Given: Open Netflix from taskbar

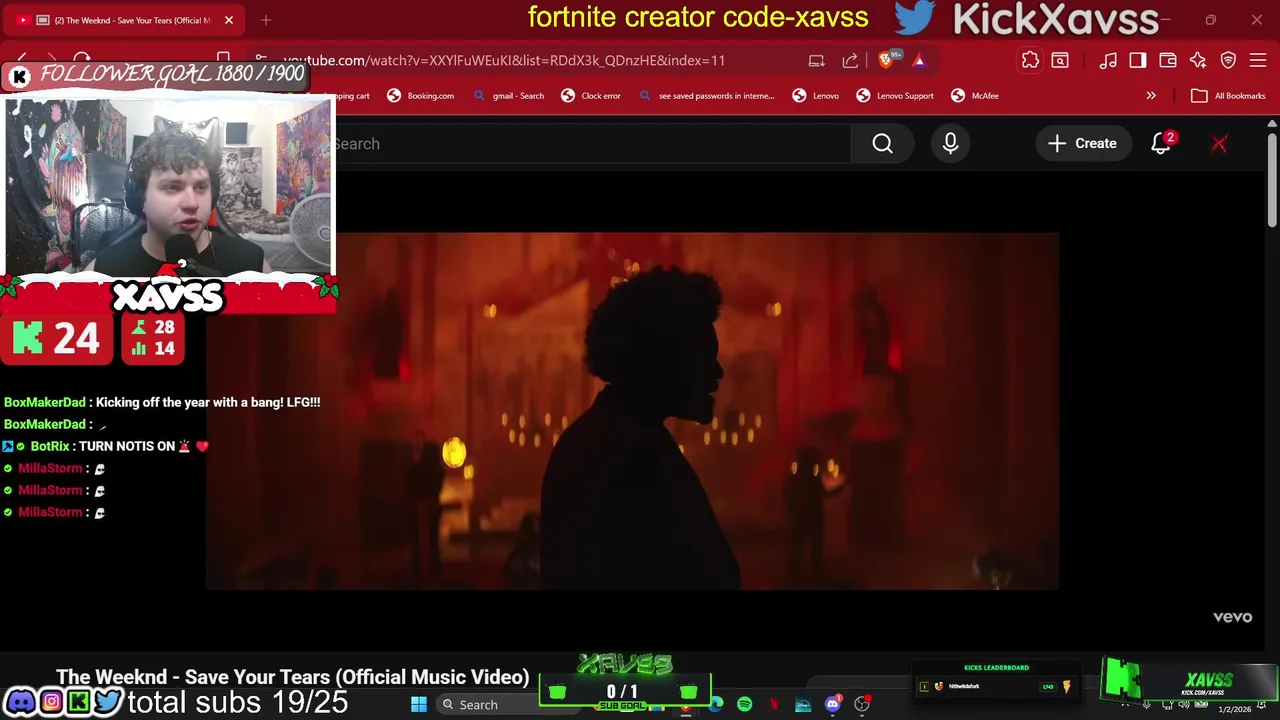Looking at the screenshot, I should 774,705.
